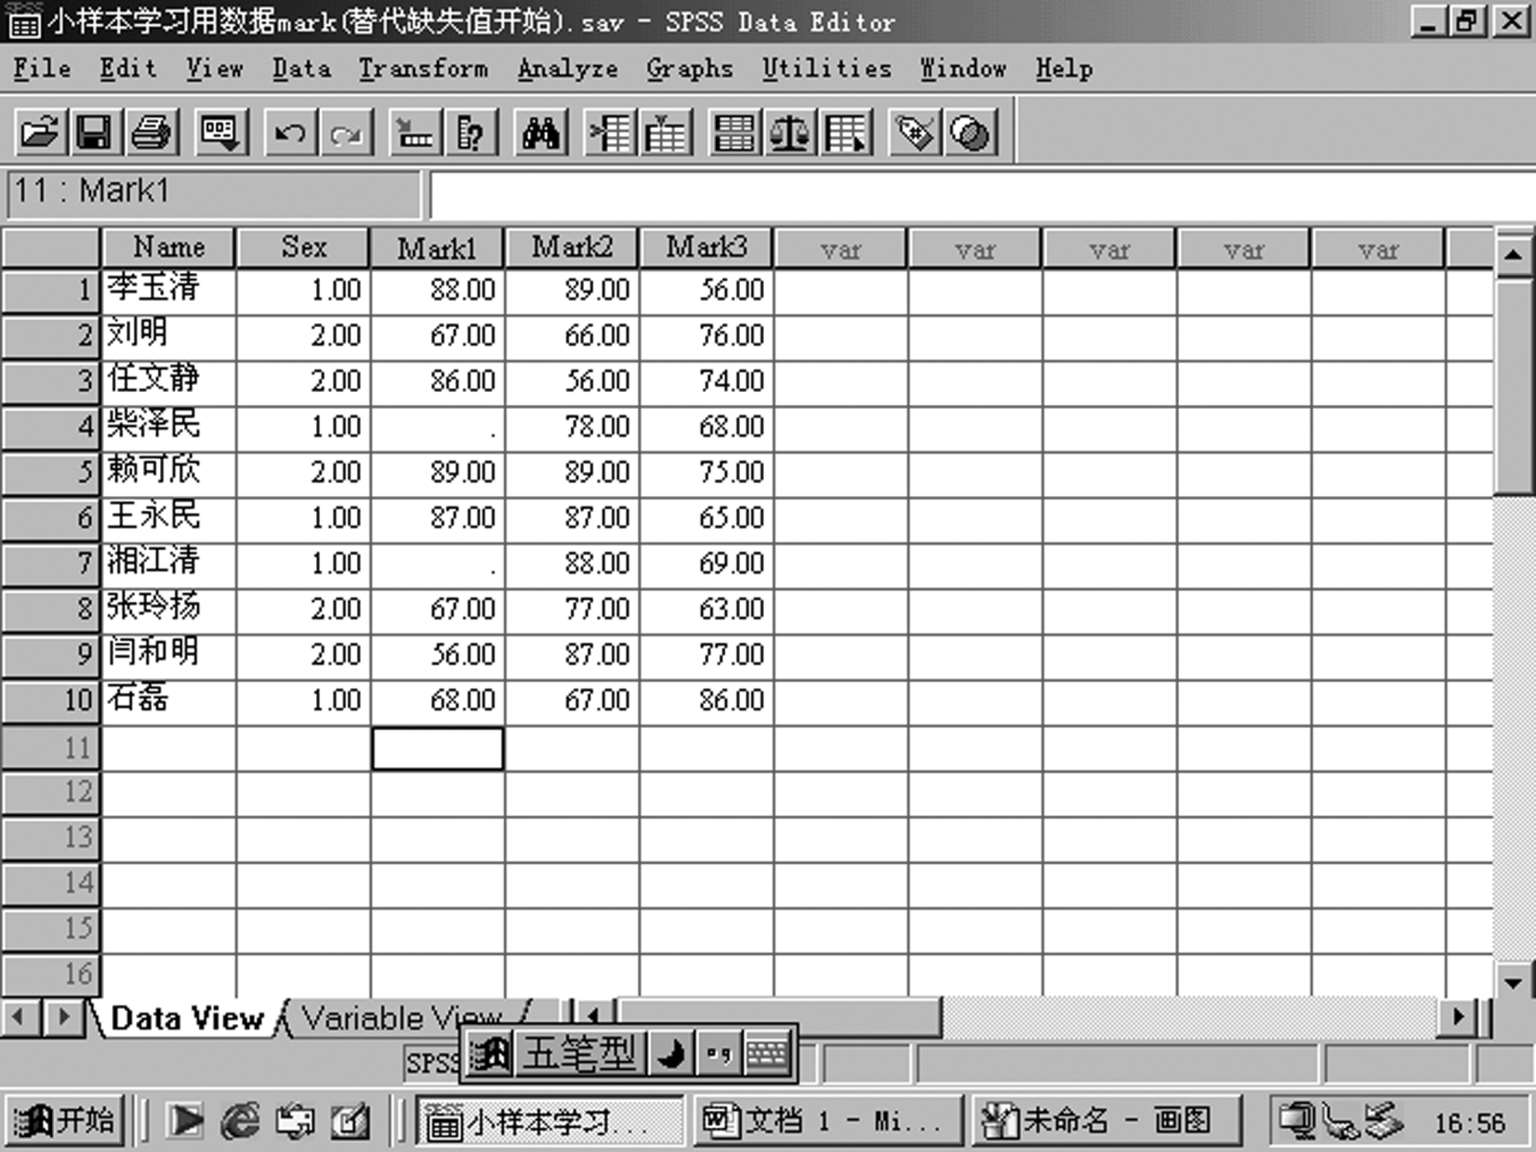Open the IME soft keyboard icon

(x=767, y=1053)
